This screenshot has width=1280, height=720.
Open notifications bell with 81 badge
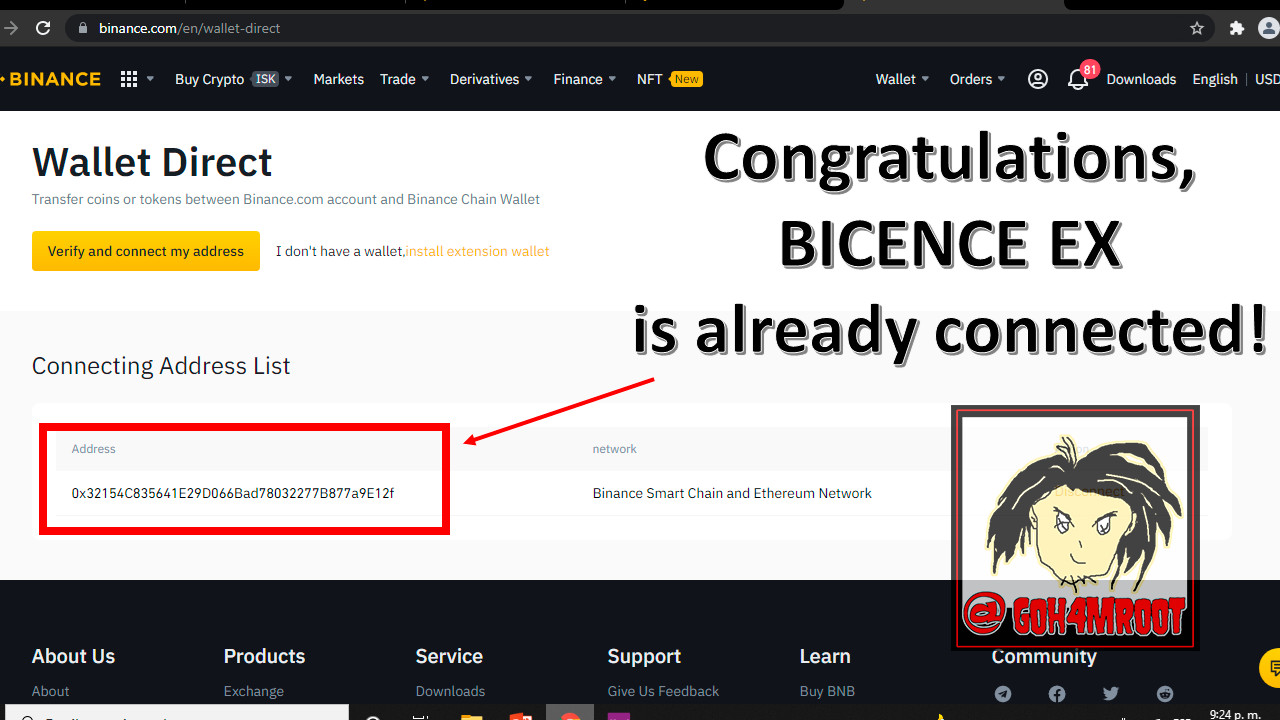click(x=1078, y=79)
